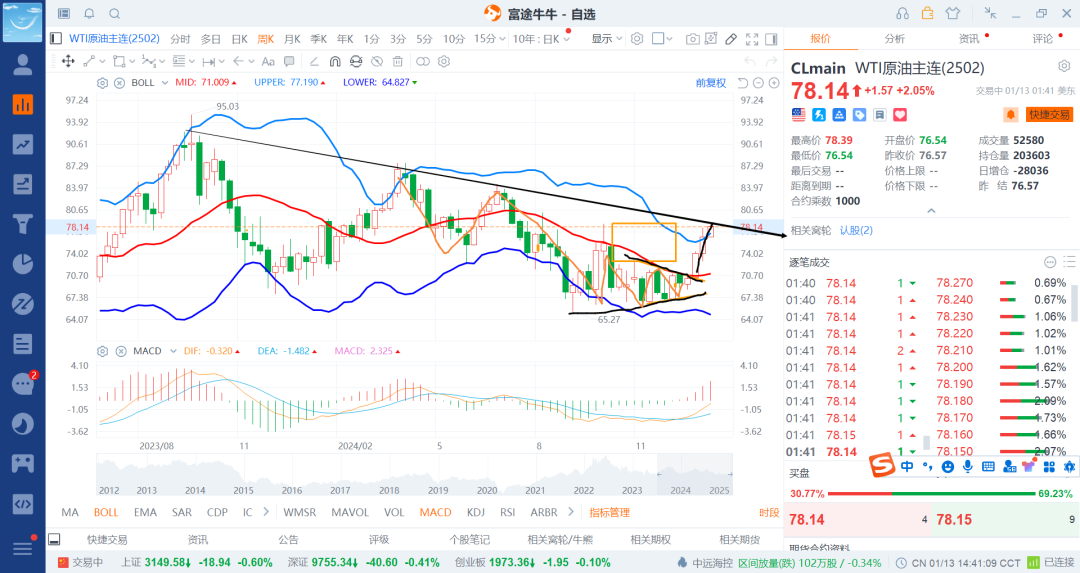Click the price alert bell icon

pyautogui.click(x=1010, y=115)
